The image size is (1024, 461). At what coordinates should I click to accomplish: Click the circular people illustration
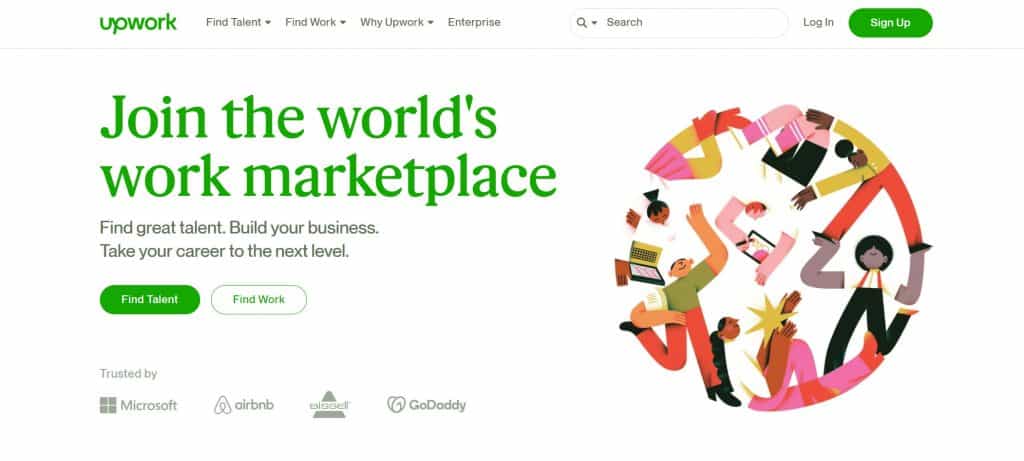[x=773, y=258]
